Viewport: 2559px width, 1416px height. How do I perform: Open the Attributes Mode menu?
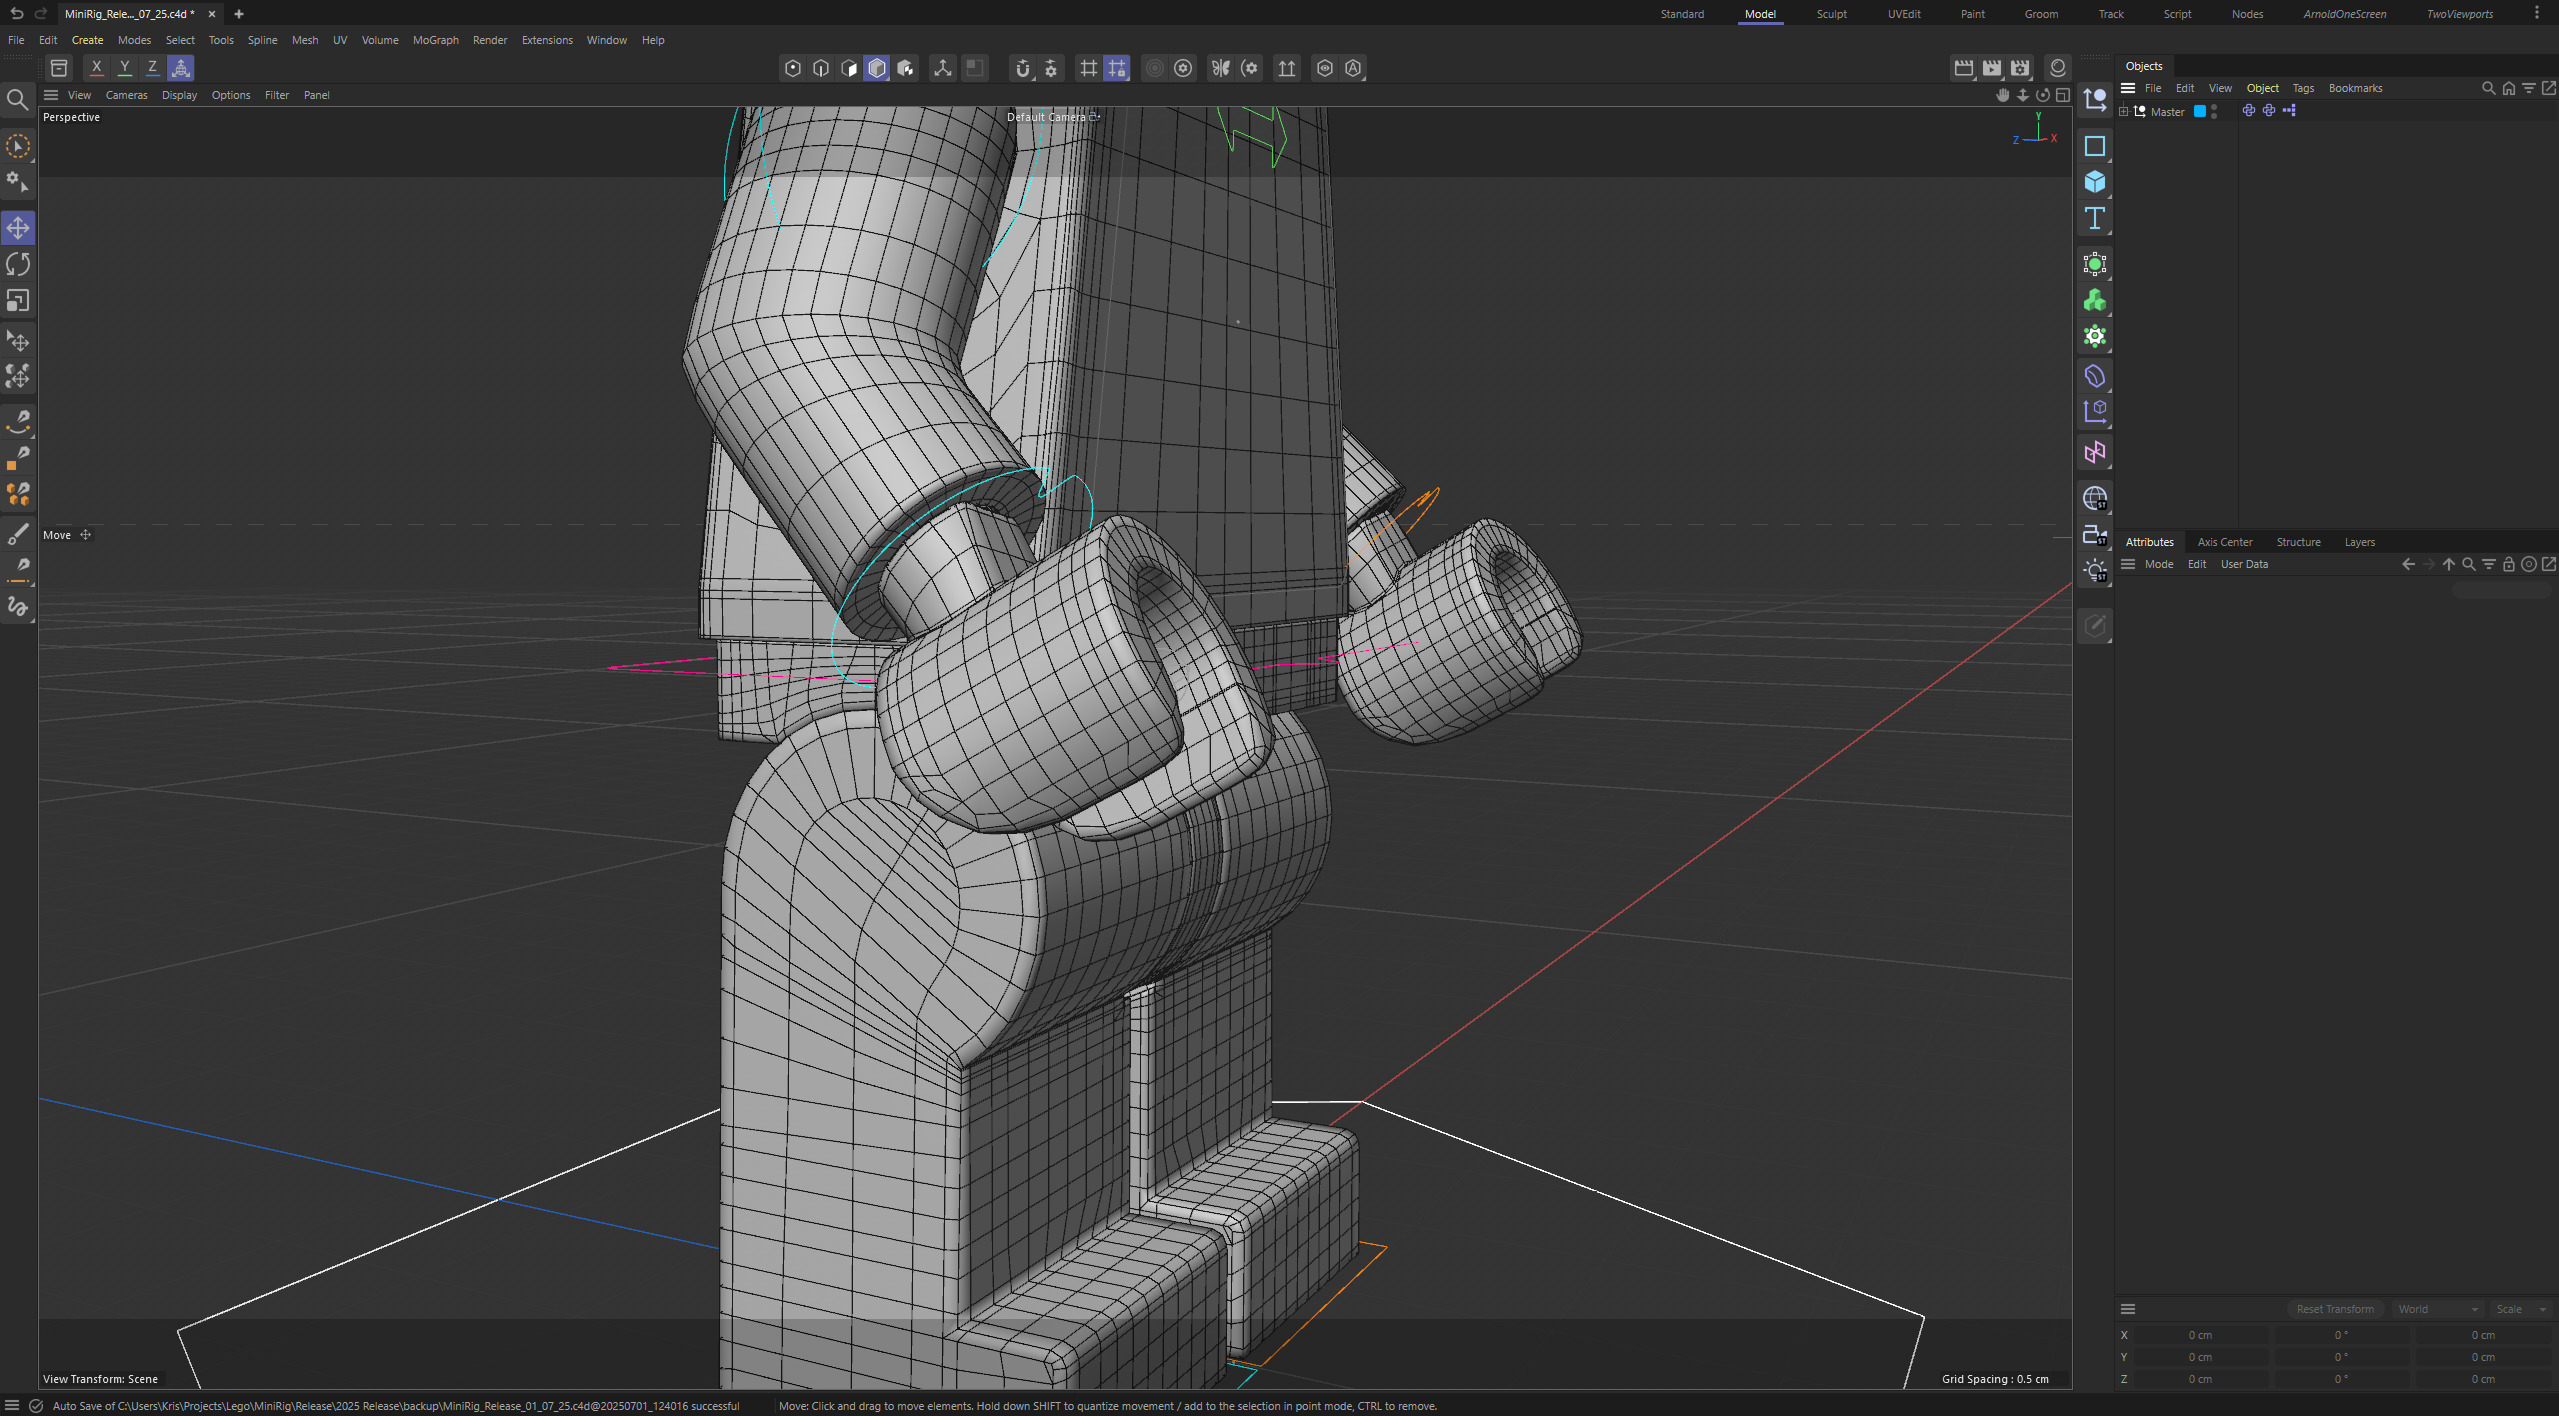tap(2159, 564)
